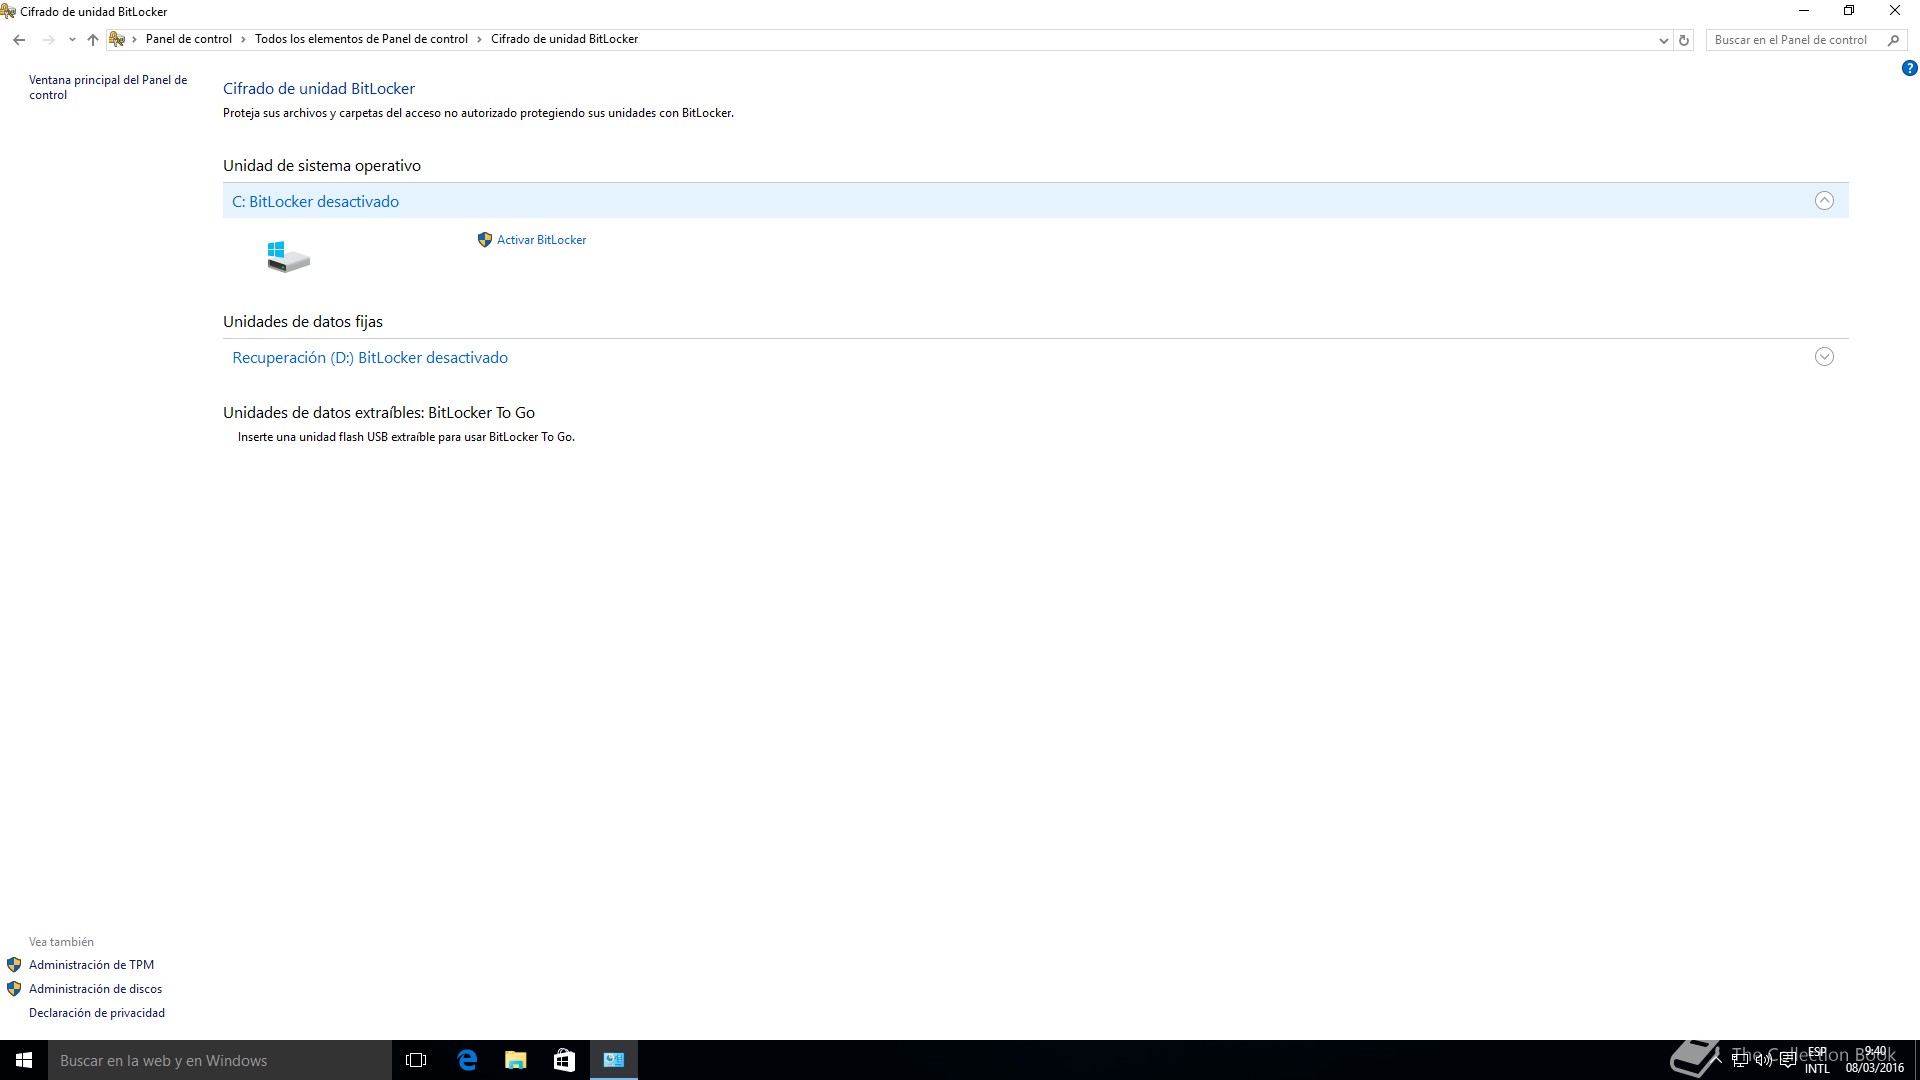Image resolution: width=1920 pixels, height=1080 pixels.
Task: Click Todos los elementos de Panel de control breadcrumb
Action: tap(361, 39)
